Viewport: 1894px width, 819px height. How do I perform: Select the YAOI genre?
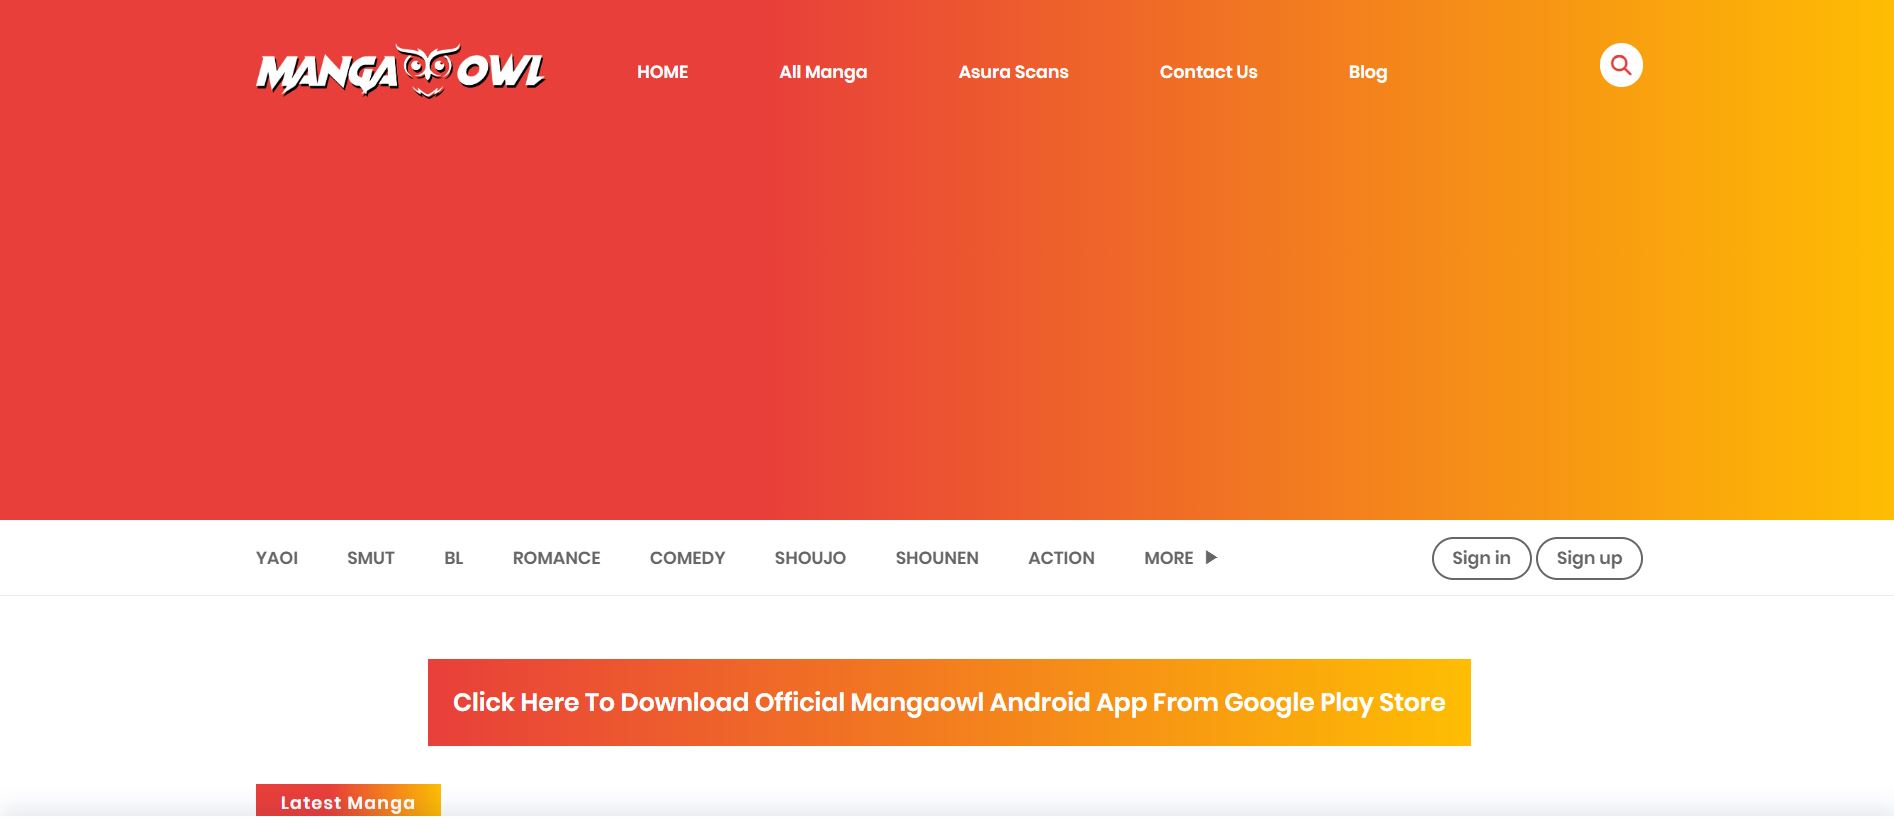tap(277, 558)
